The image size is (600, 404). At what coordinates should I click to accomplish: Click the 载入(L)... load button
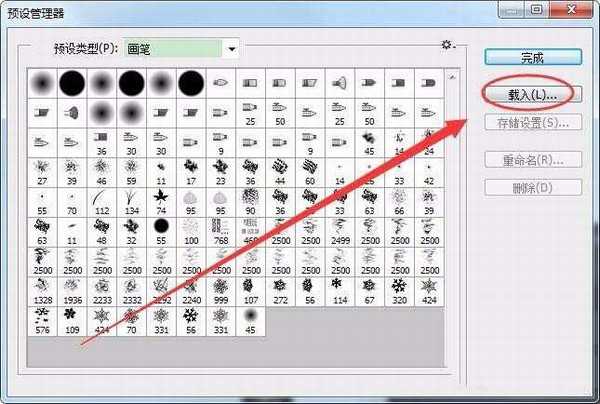[x=527, y=93]
